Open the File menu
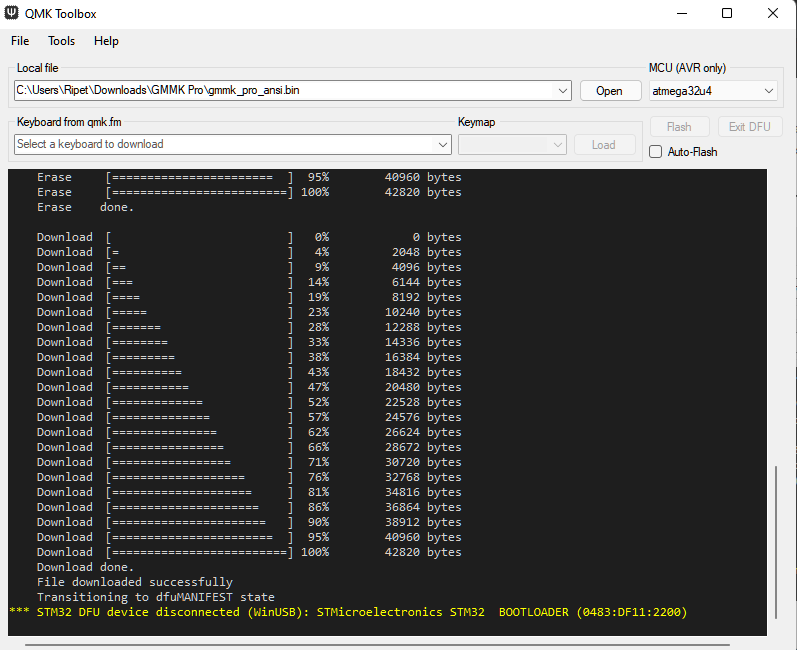Viewport: 797px width, 650px height. pos(20,41)
